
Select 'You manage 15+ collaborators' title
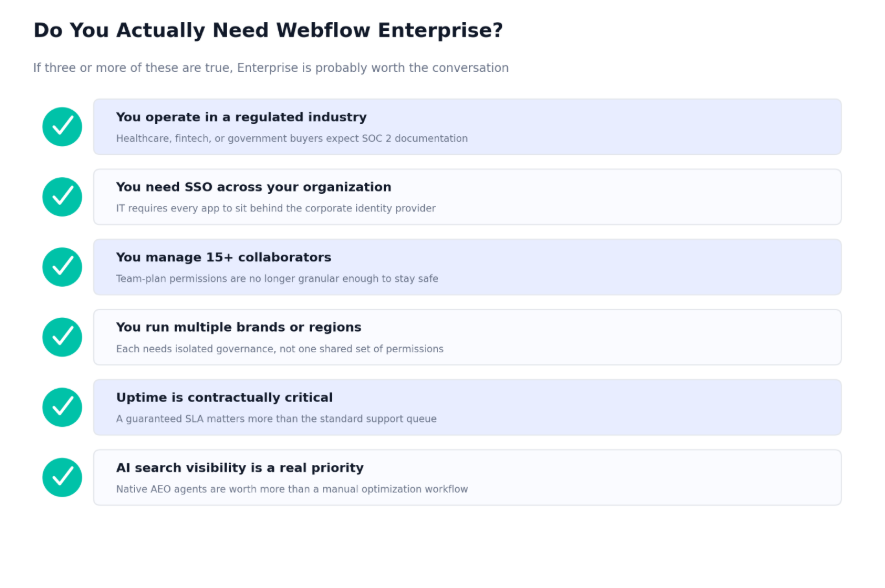tap(224, 257)
